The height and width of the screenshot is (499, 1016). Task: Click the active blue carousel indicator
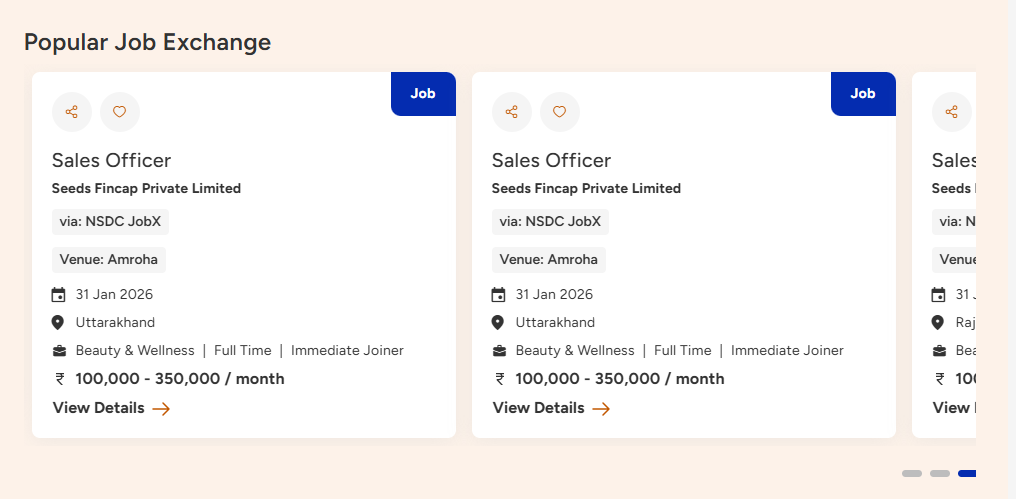[x=967, y=473]
